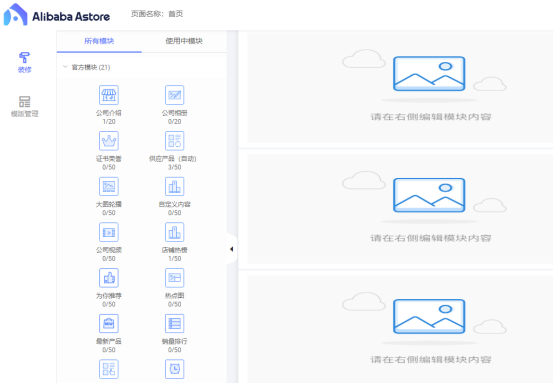The width and height of the screenshot is (554, 383).
Task: Add the 为你推荐 thumbs-up module
Action: point(109,278)
